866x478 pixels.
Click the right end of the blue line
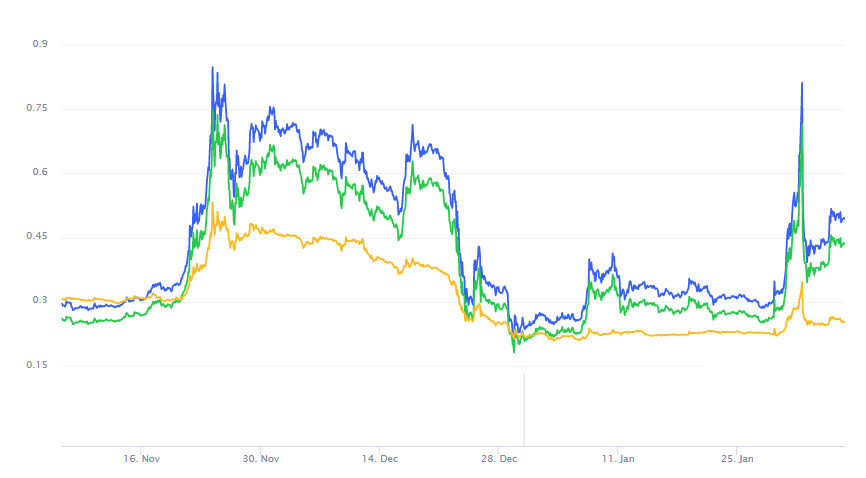click(844, 218)
